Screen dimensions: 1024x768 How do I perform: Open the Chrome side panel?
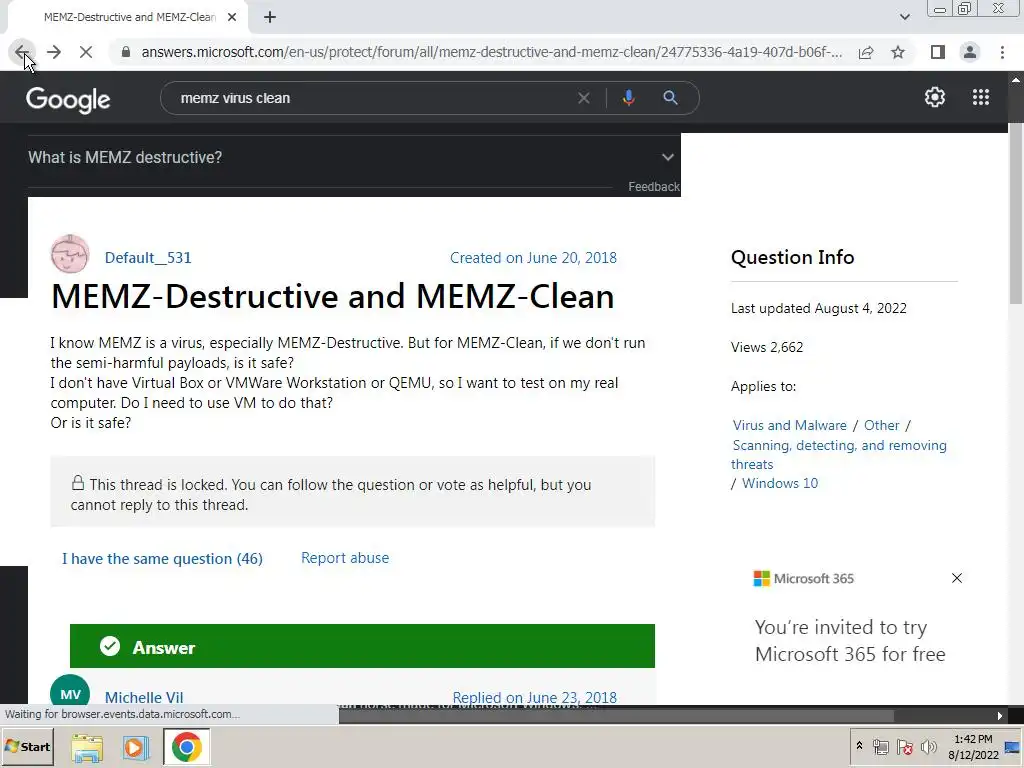(x=938, y=52)
